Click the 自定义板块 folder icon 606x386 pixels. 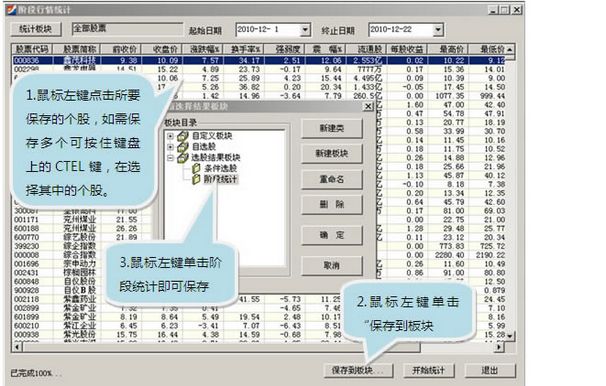182,136
